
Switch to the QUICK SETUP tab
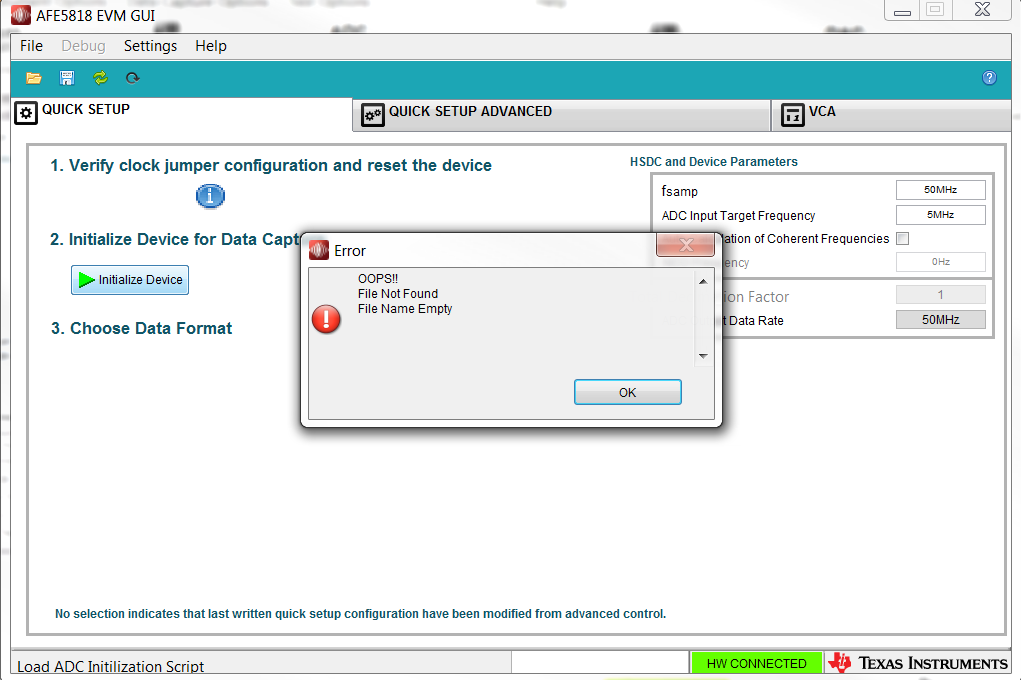(181, 113)
